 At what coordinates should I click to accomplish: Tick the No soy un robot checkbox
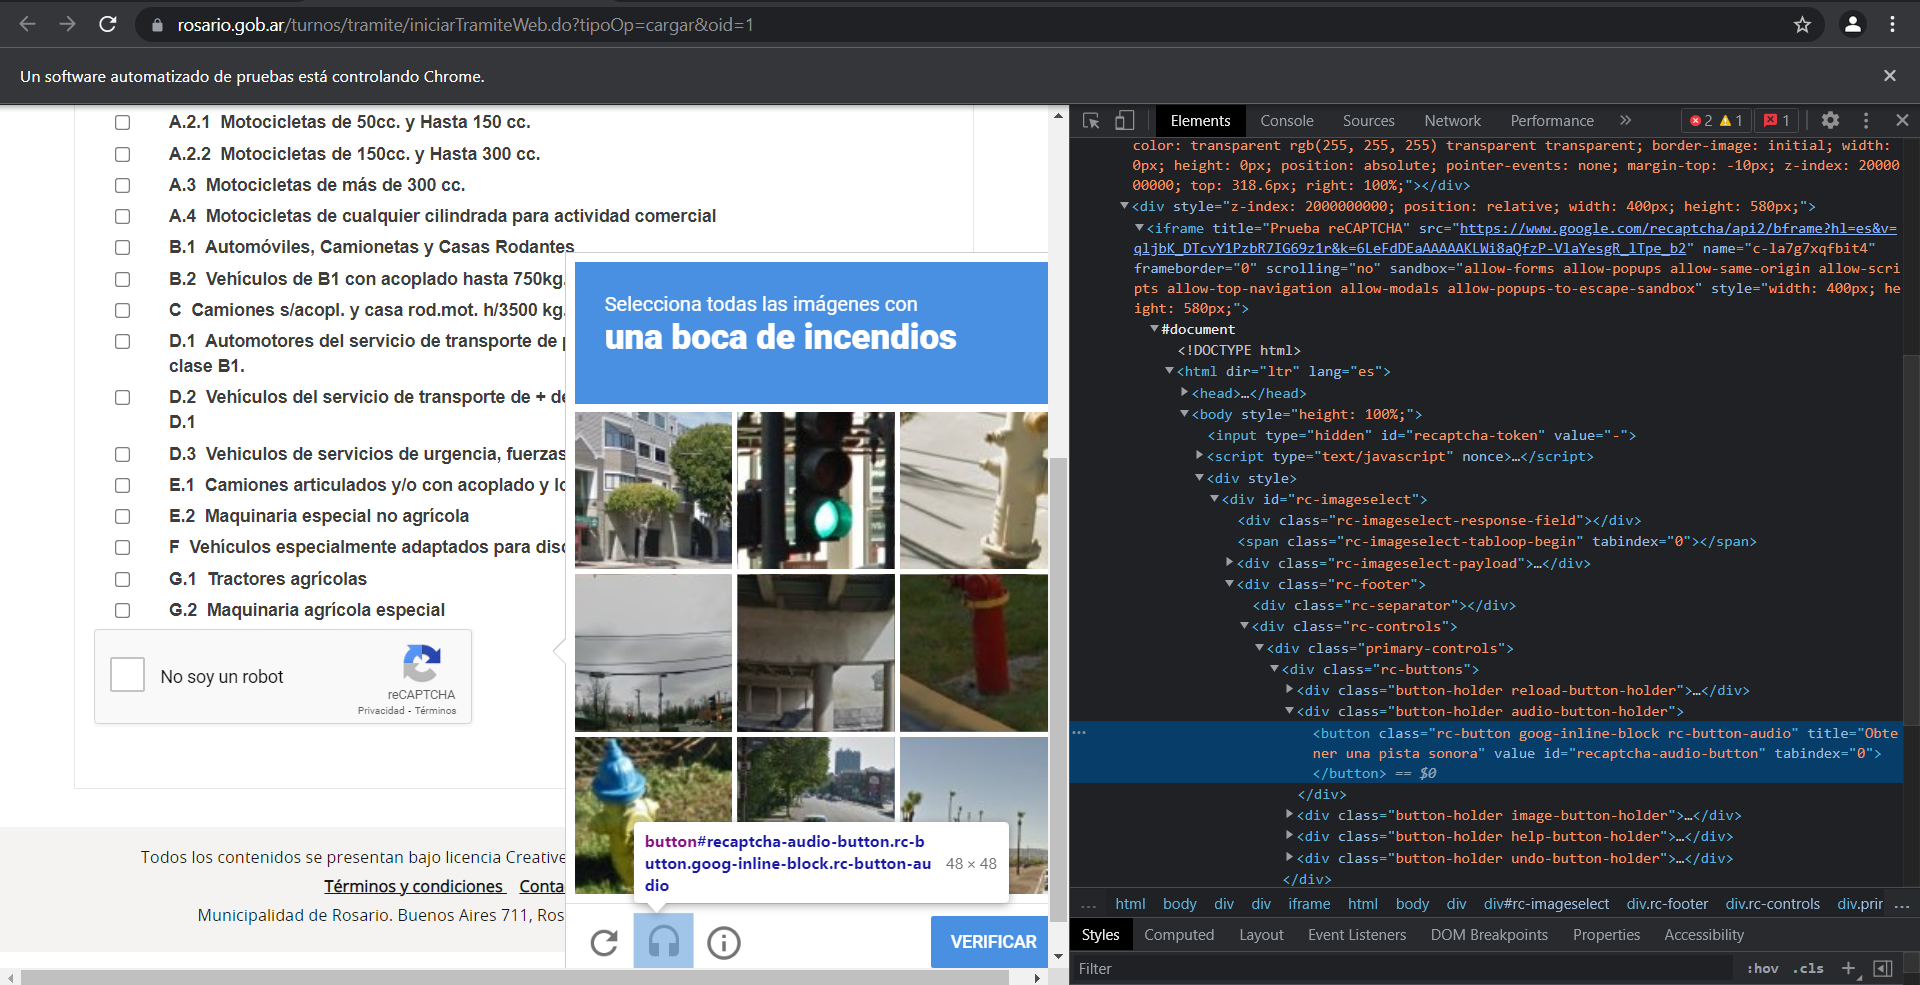[128, 674]
